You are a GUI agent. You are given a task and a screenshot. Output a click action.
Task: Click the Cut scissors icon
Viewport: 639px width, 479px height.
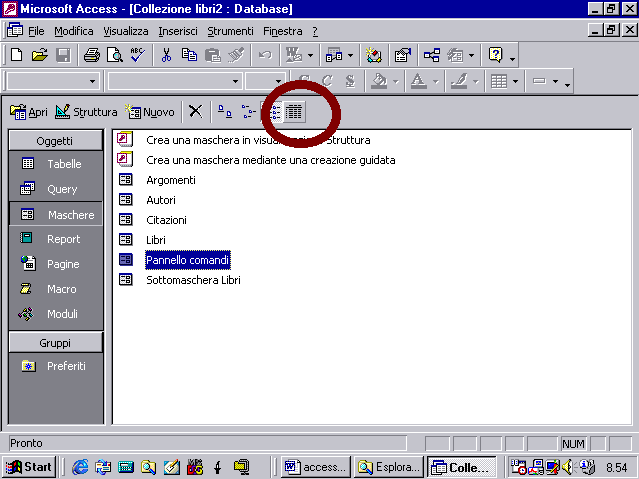click(x=167, y=55)
